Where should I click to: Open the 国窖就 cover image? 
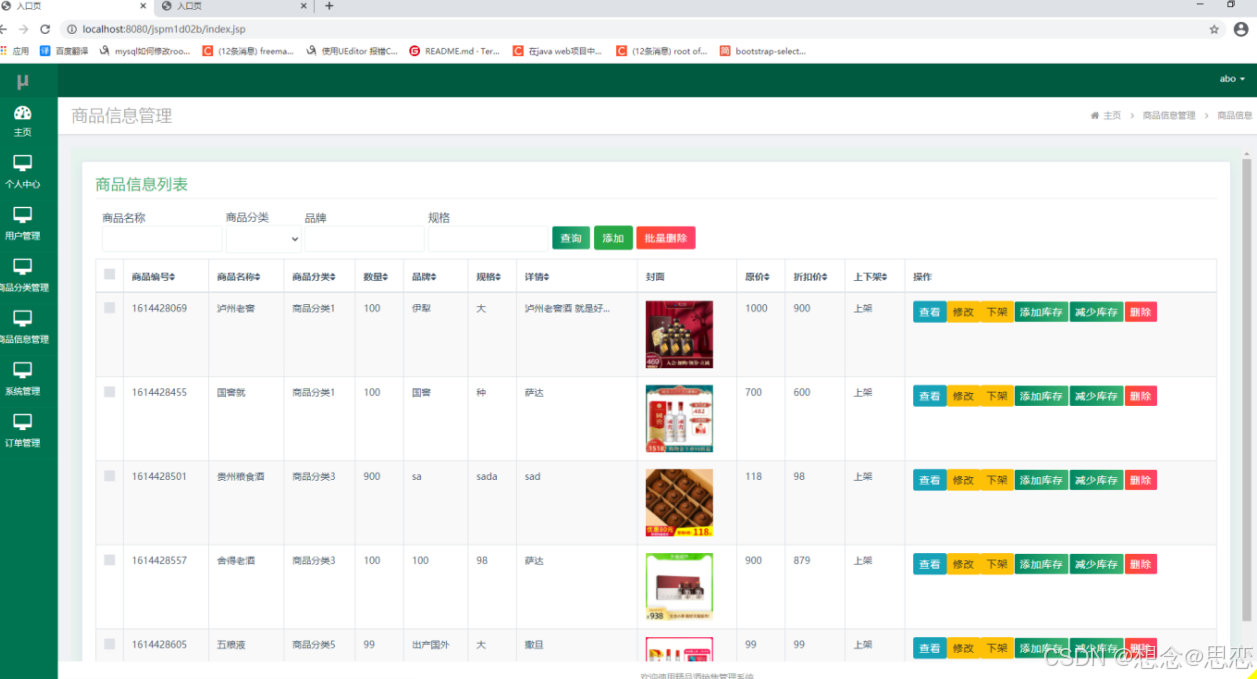pos(679,419)
